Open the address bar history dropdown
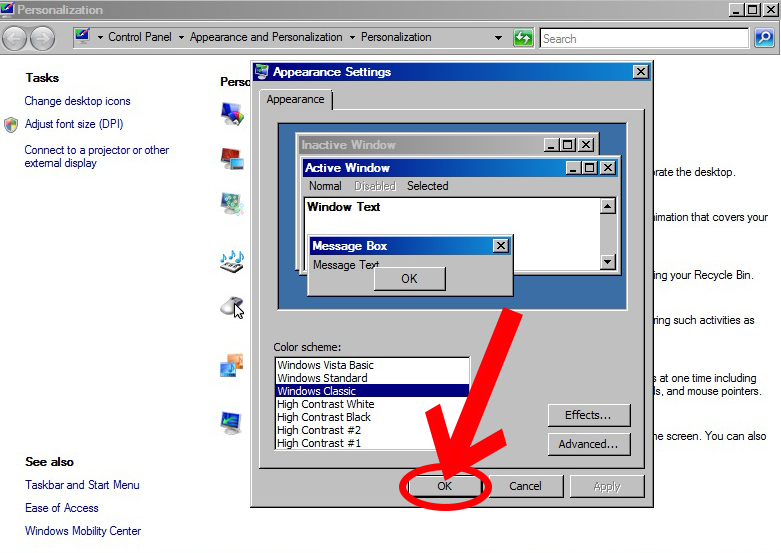The height and width of the screenshot is (553, 781). [498, 38]
